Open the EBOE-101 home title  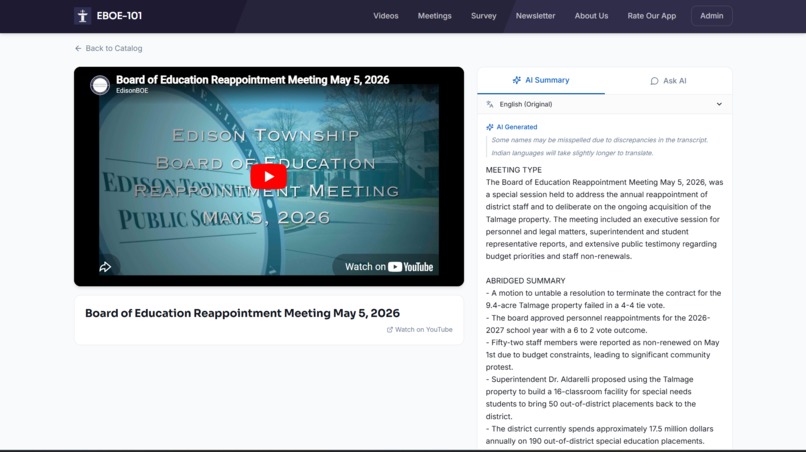119,16
